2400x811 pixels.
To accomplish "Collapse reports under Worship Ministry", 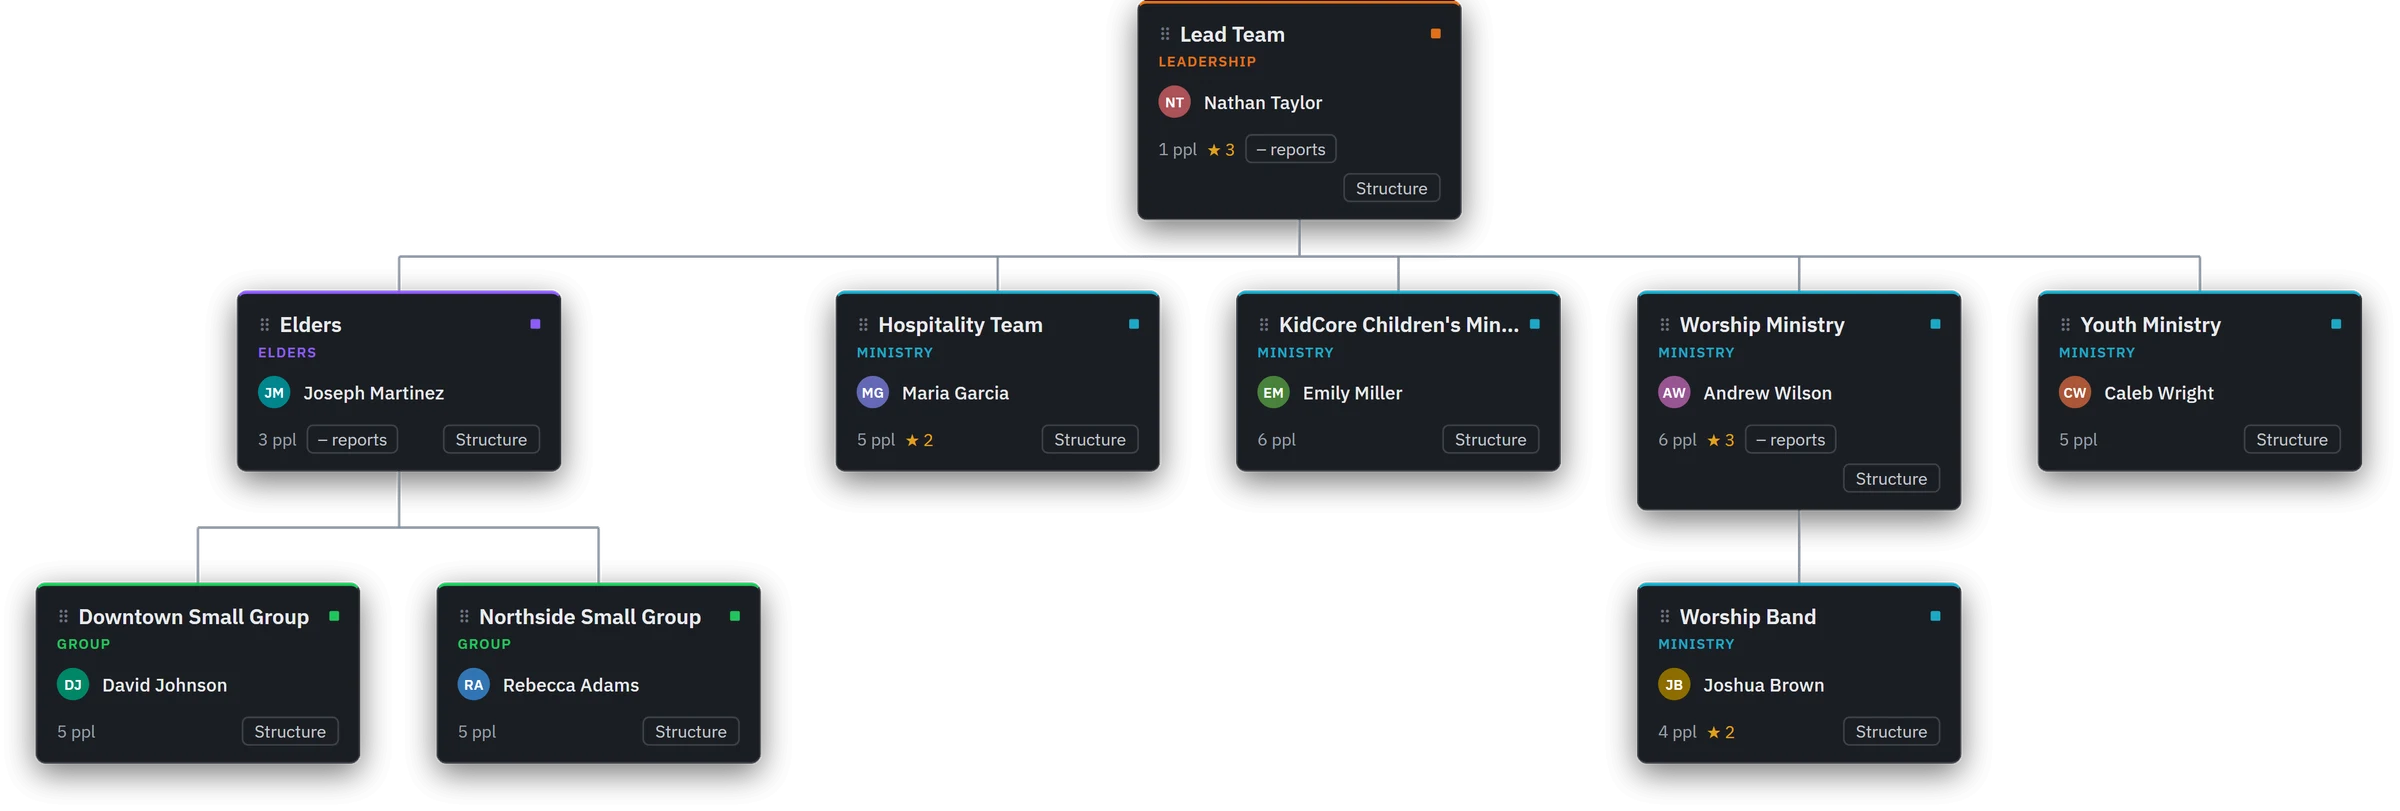I will [1790, 440].
